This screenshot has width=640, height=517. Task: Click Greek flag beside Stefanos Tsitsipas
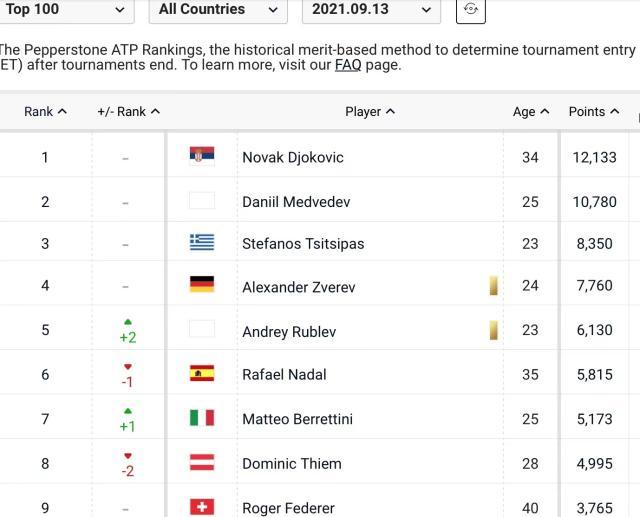click(202, 242)
